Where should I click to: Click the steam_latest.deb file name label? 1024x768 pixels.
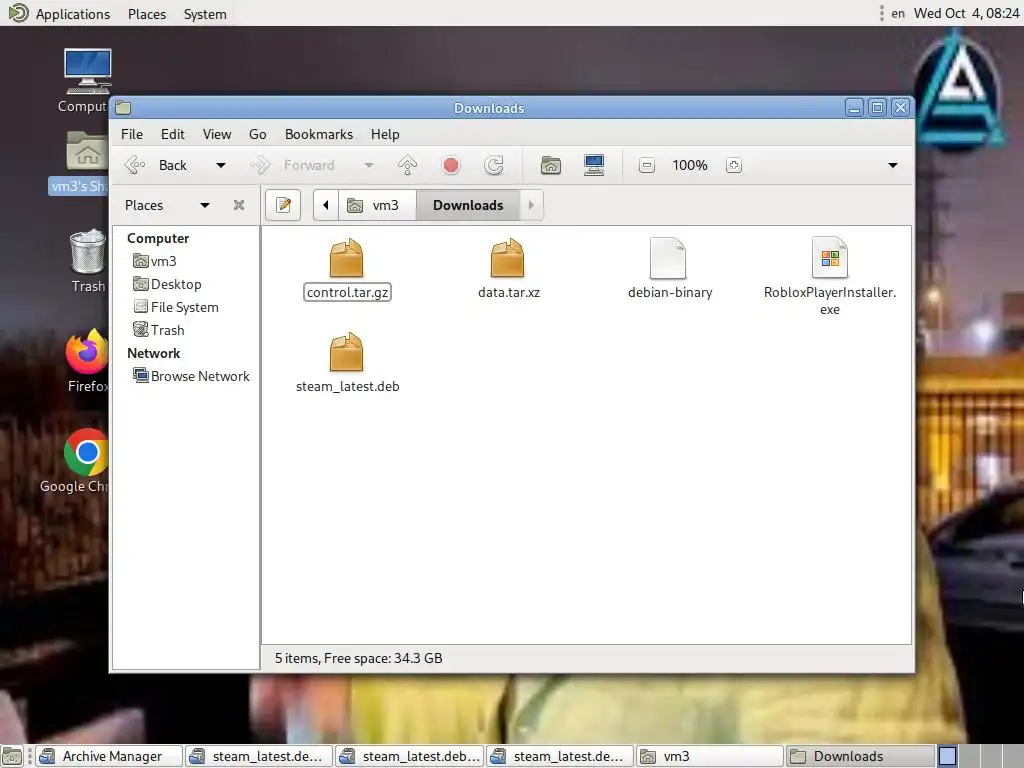click(347, 386)
